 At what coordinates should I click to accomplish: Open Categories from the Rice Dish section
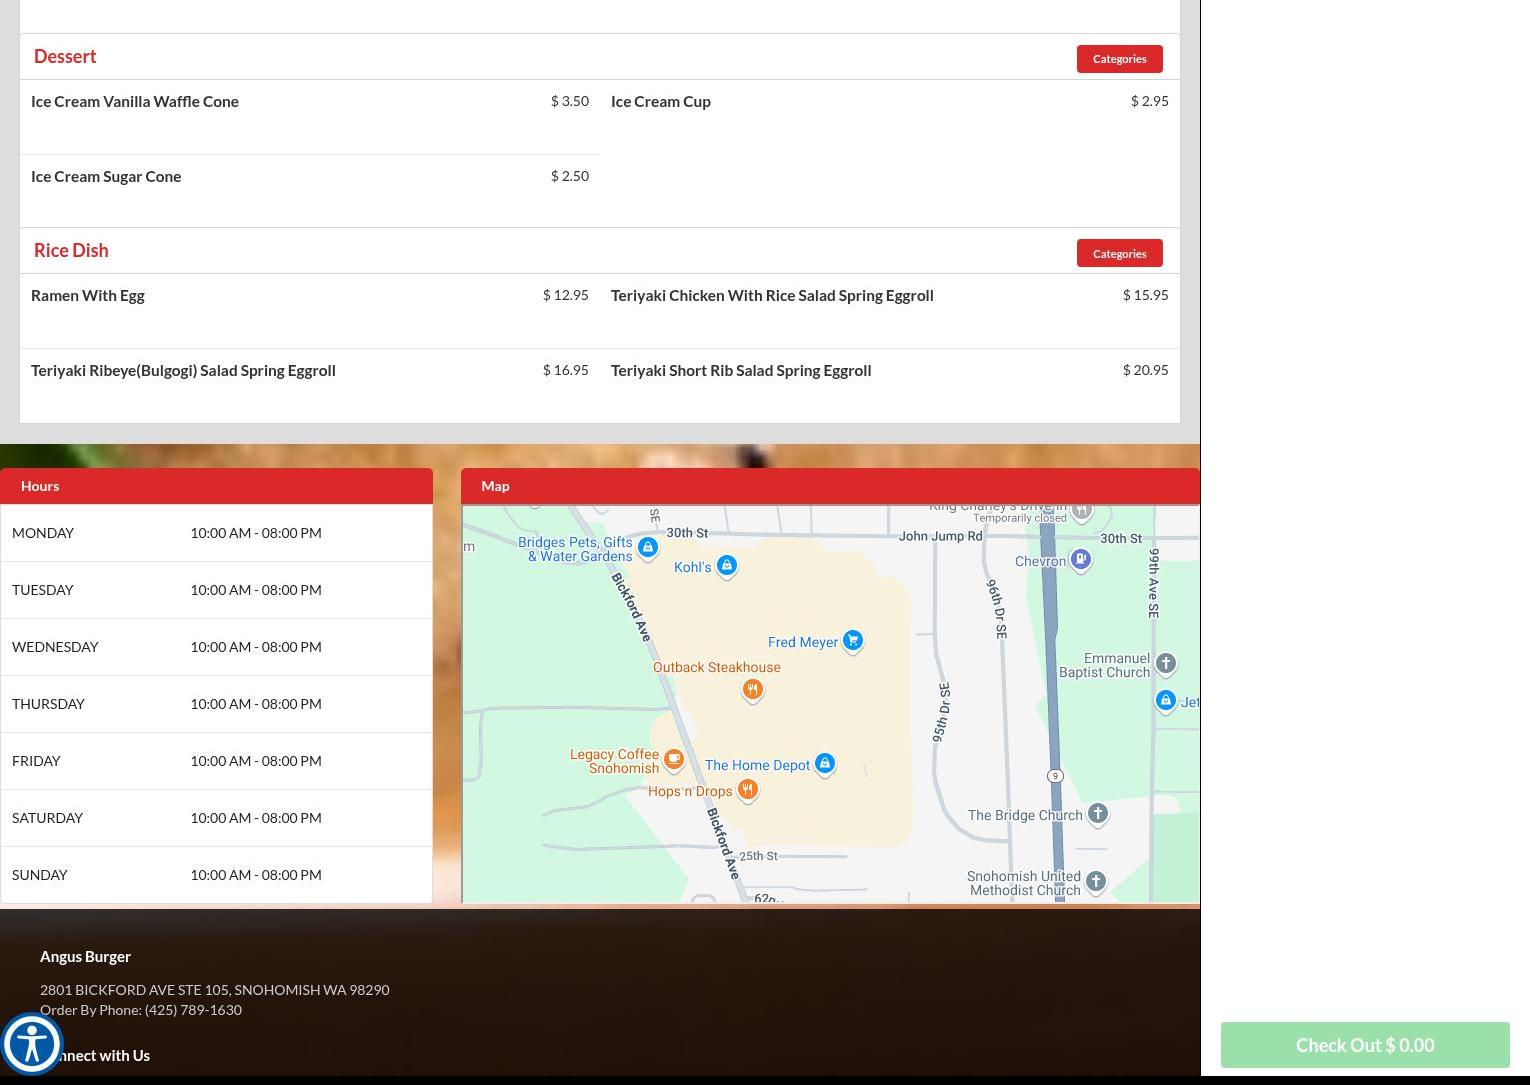pyautogui.click(x=1119, y=253)
